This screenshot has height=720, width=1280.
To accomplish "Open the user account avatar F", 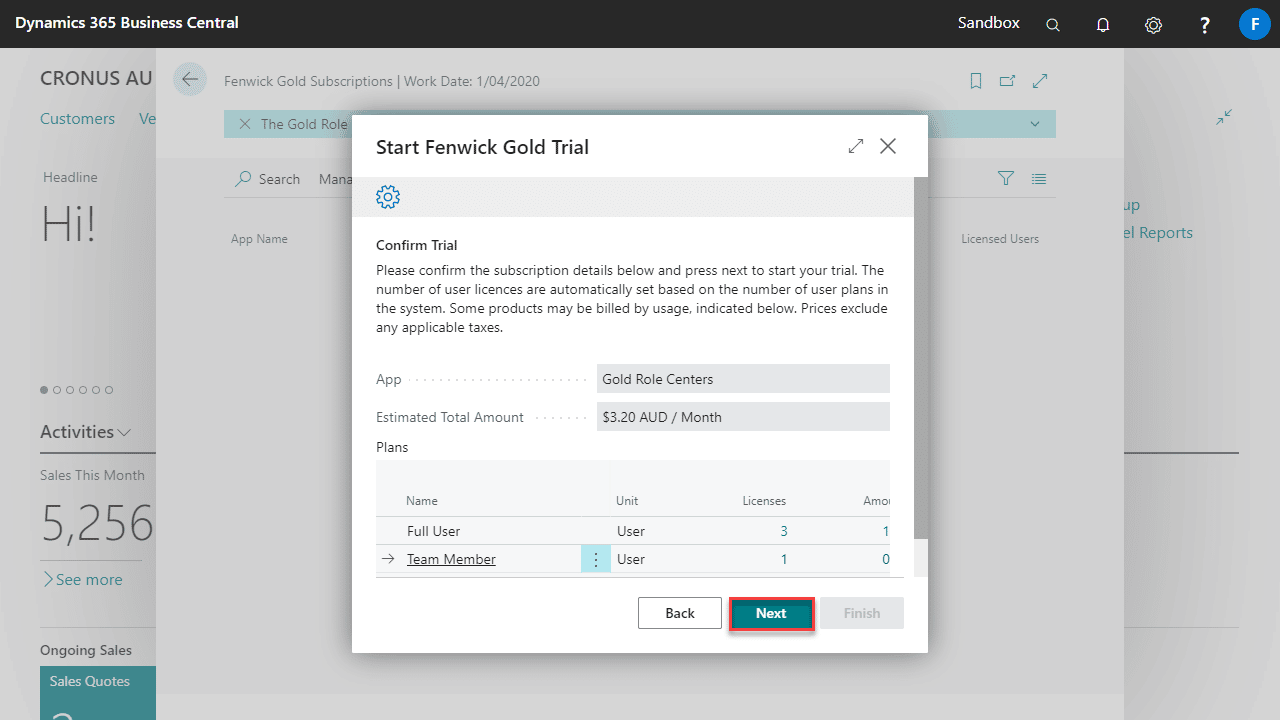I will [x=1254, y=24].
